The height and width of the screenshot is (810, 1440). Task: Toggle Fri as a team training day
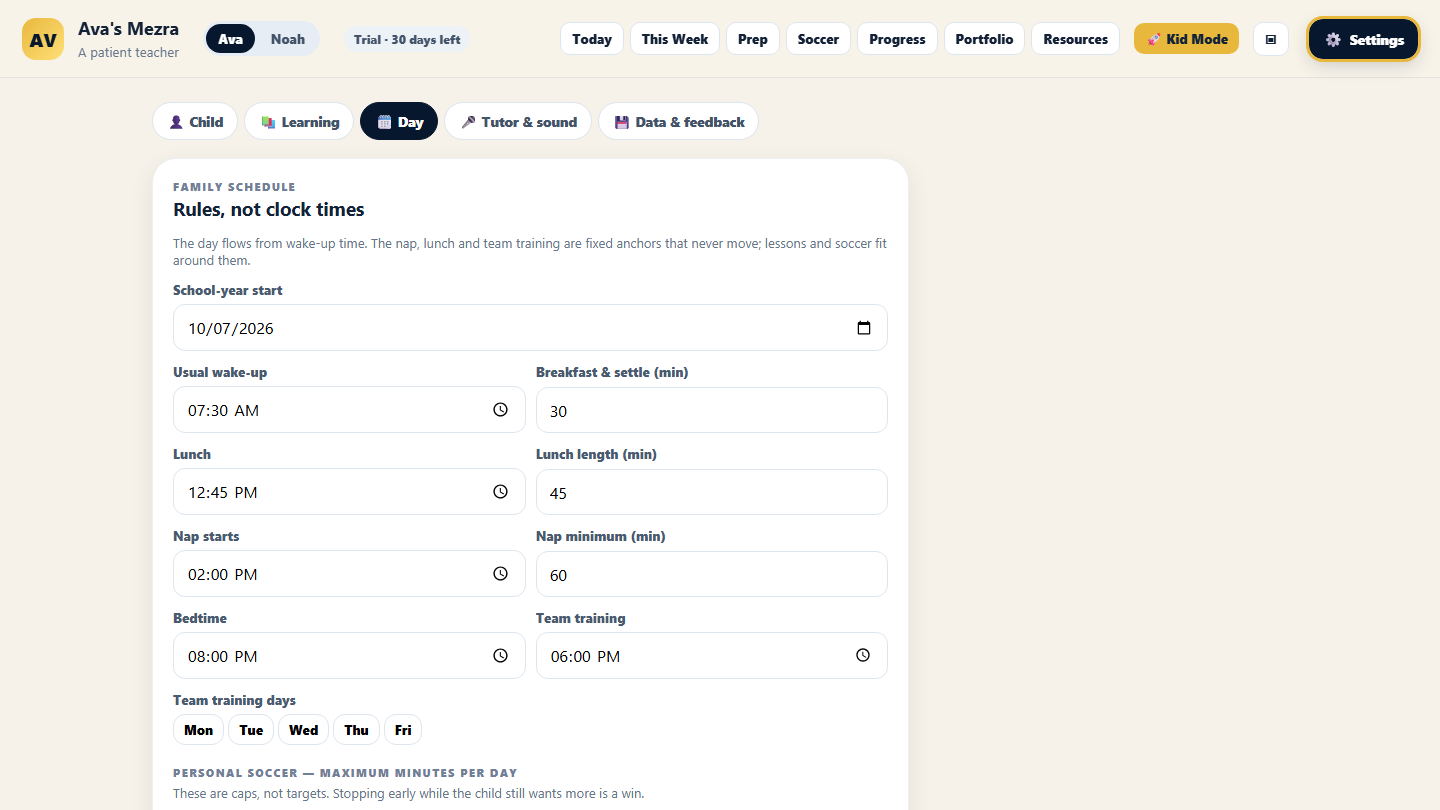click(403, 730)
